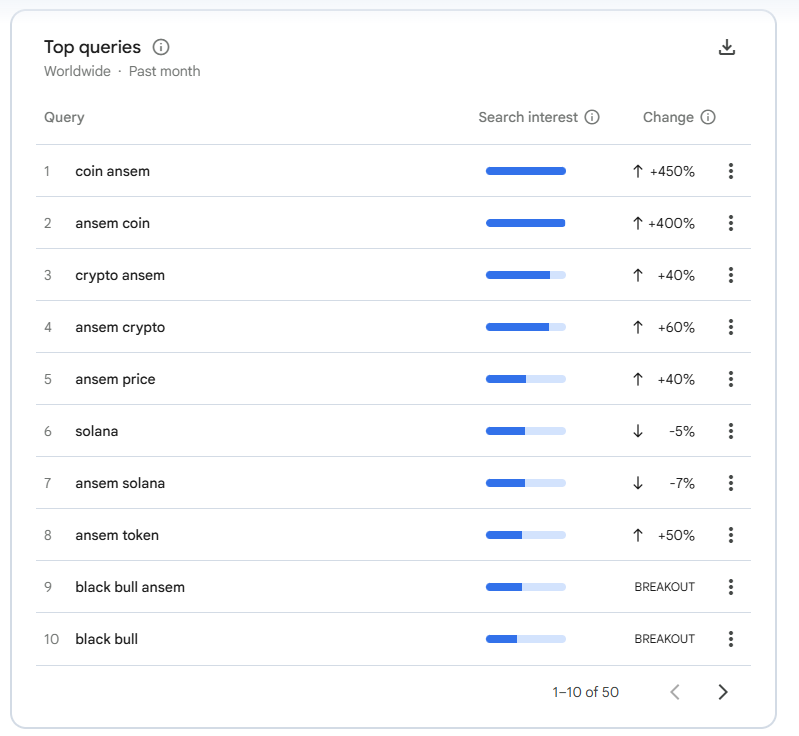799x736 pixels.
Task: Open more options for black bull row
Action: (731, 639)
